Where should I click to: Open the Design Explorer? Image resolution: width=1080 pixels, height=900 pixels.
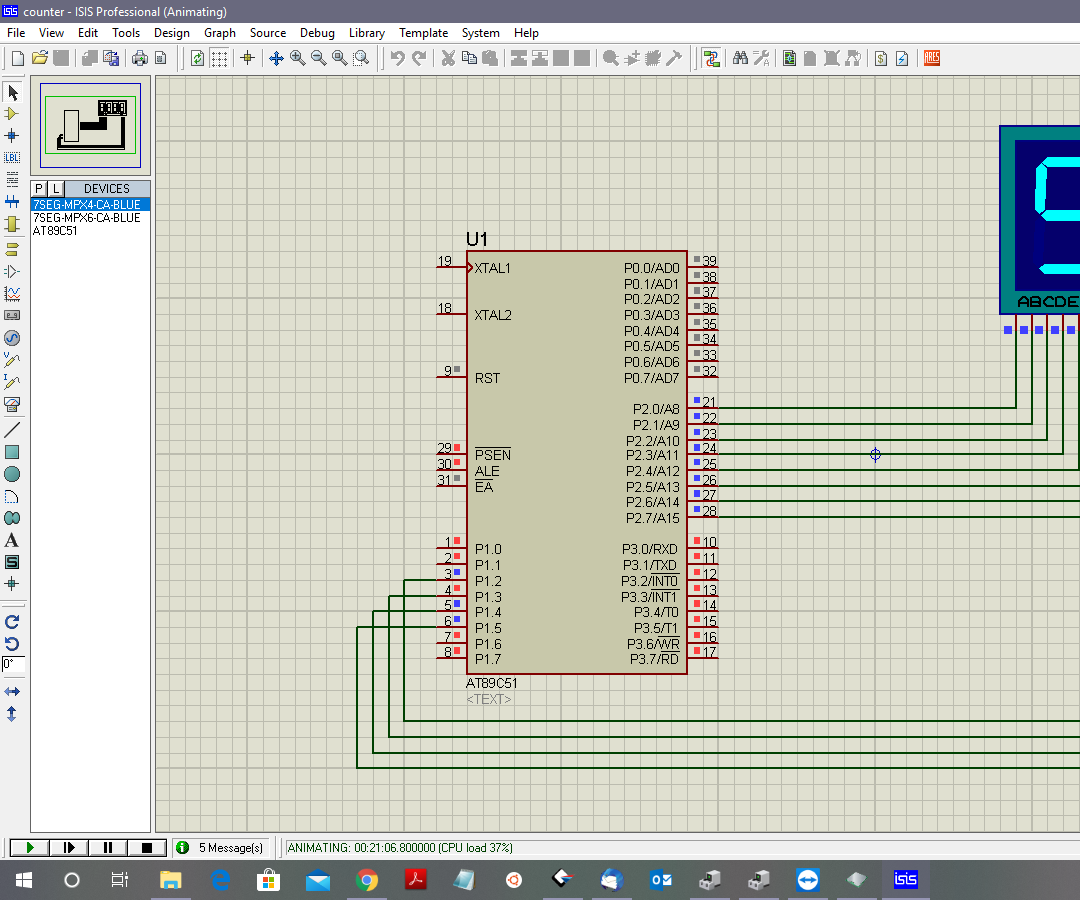[789, 59]
